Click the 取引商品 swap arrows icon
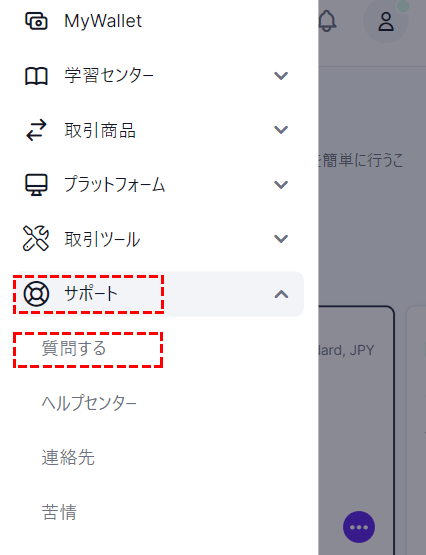 pyautogui.click(x=36, y=130)
